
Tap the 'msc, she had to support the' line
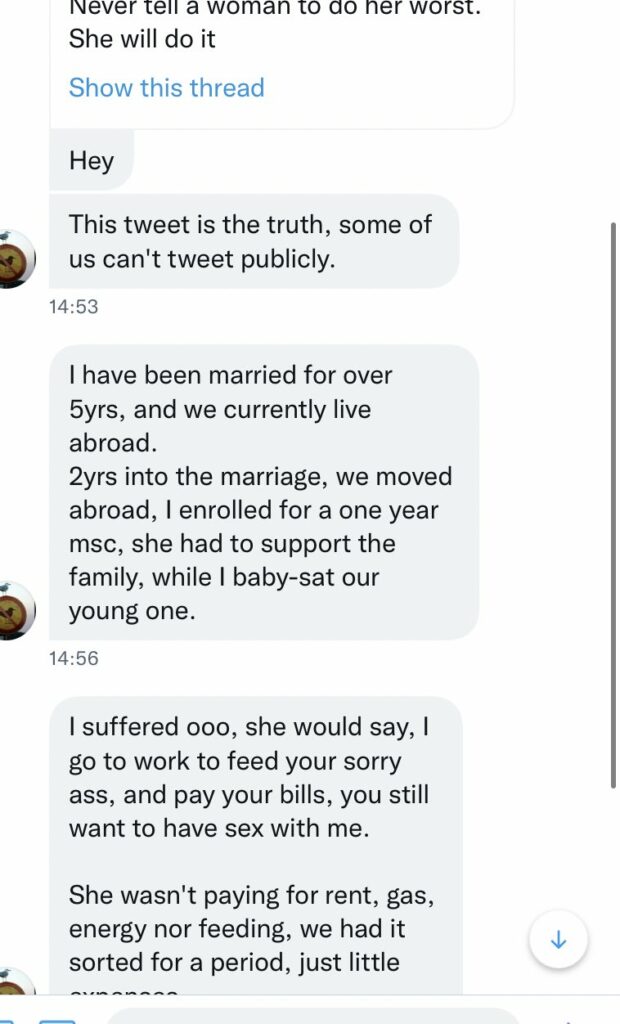[x=231, y=544]
